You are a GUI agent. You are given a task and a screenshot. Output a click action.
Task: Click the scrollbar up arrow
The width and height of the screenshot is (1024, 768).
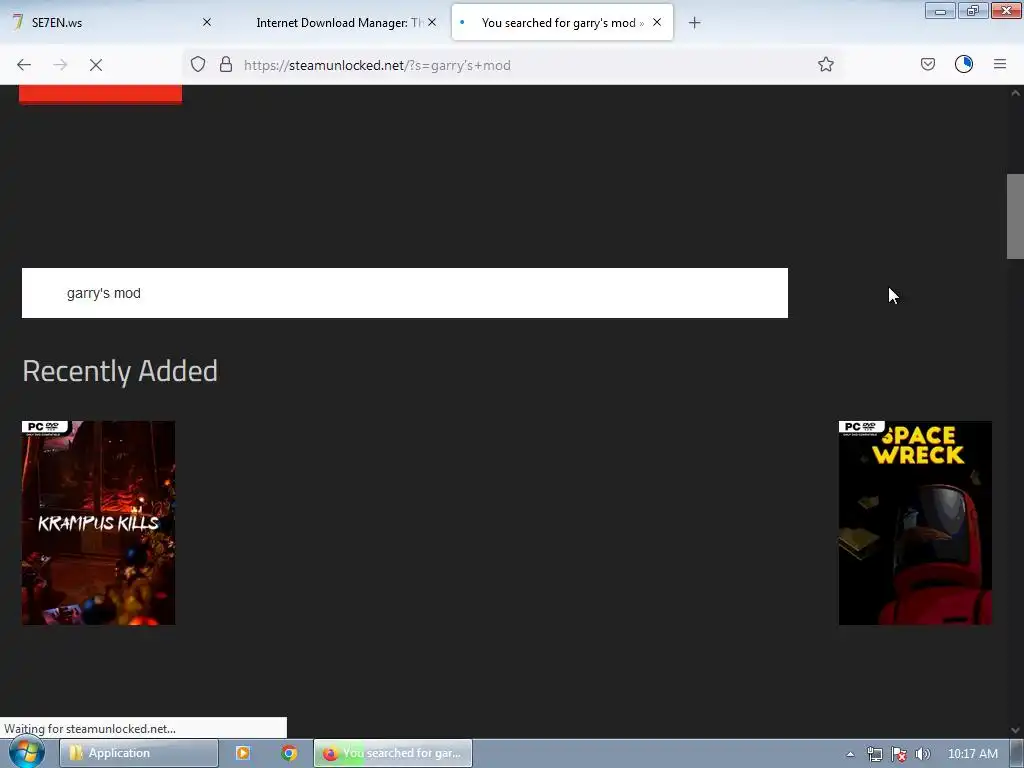[1015, 93]
